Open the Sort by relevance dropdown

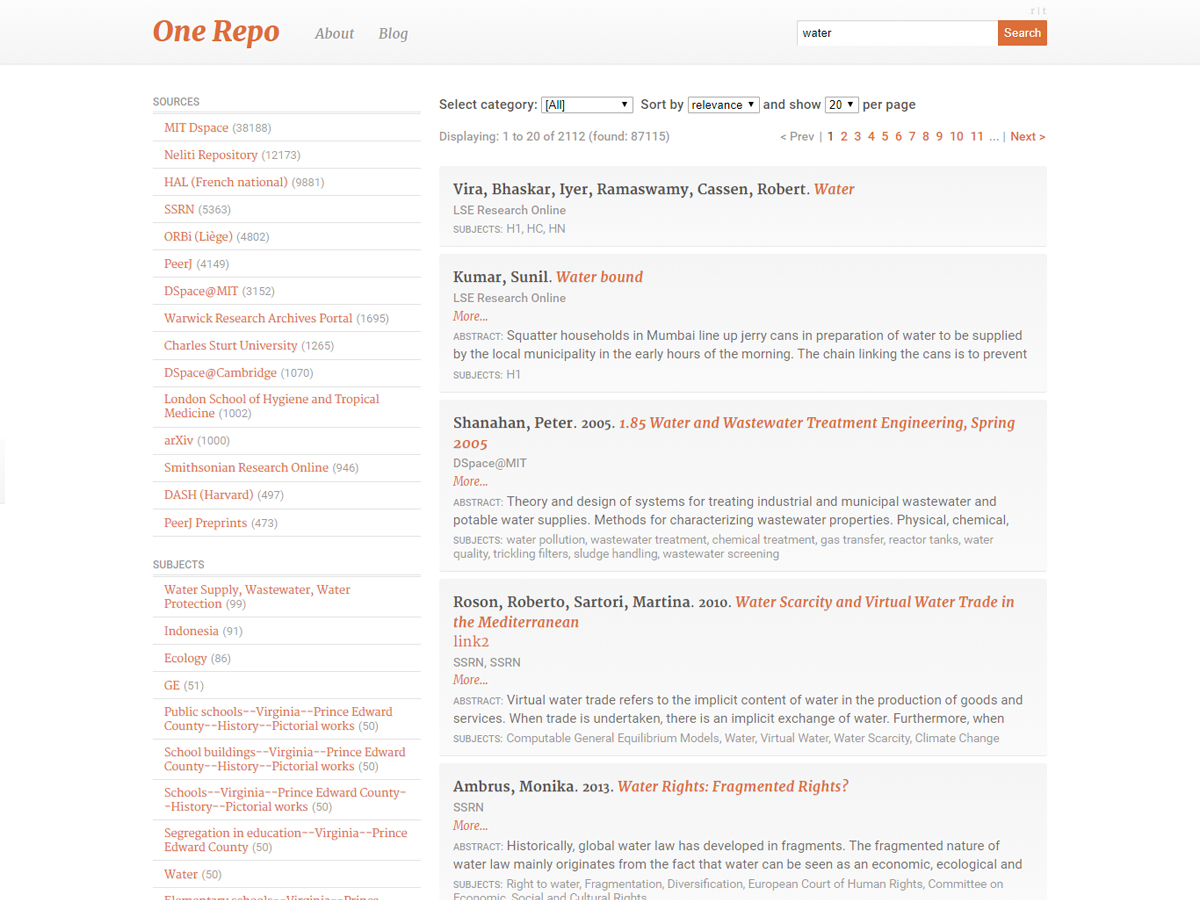(723, 105)
